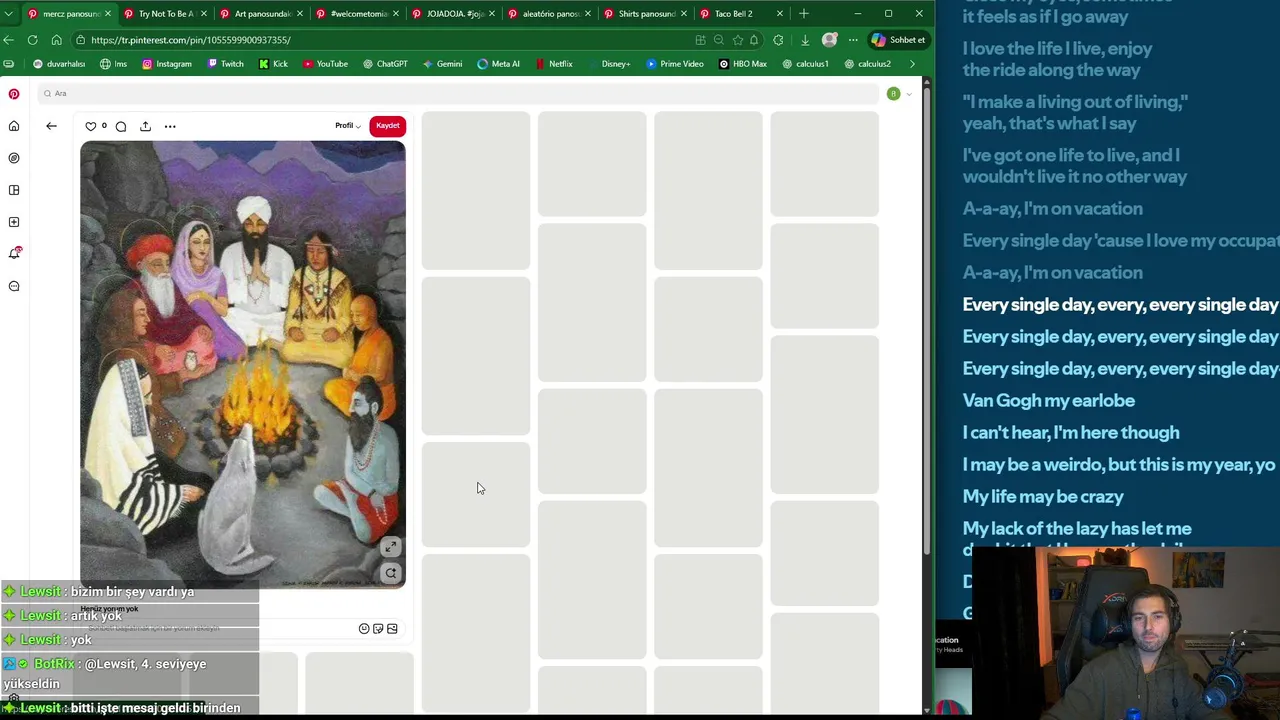Open comments with the speech bubble icon
Viewport: 1280px width, 720px height.
tap(121, 126)
